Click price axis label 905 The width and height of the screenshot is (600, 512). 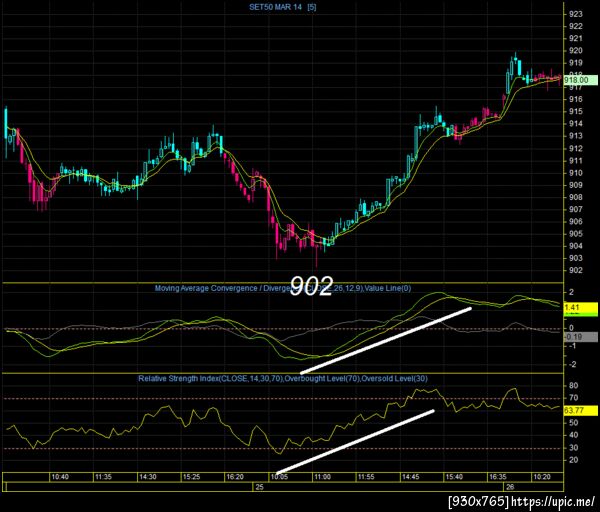point(576,234)
